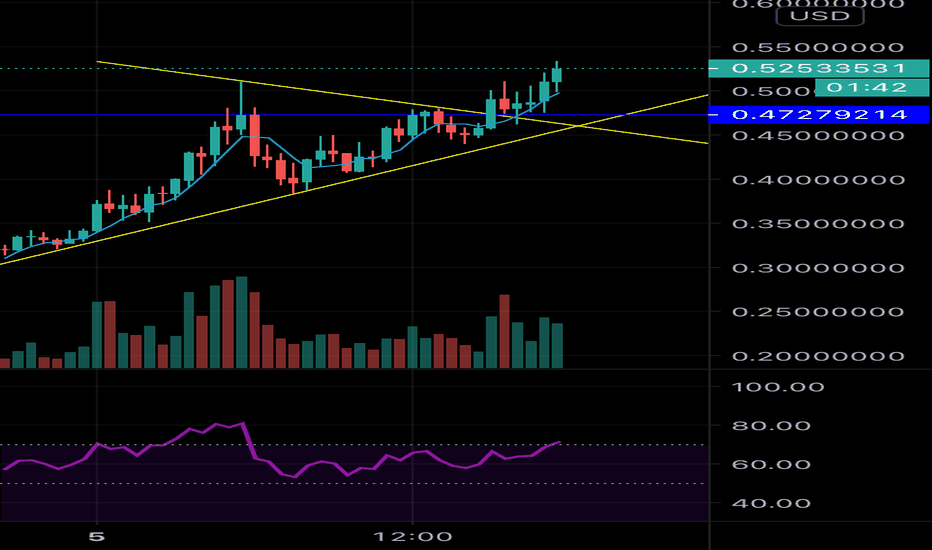Click the 0.35000000 price axis label

coord(818,224)
